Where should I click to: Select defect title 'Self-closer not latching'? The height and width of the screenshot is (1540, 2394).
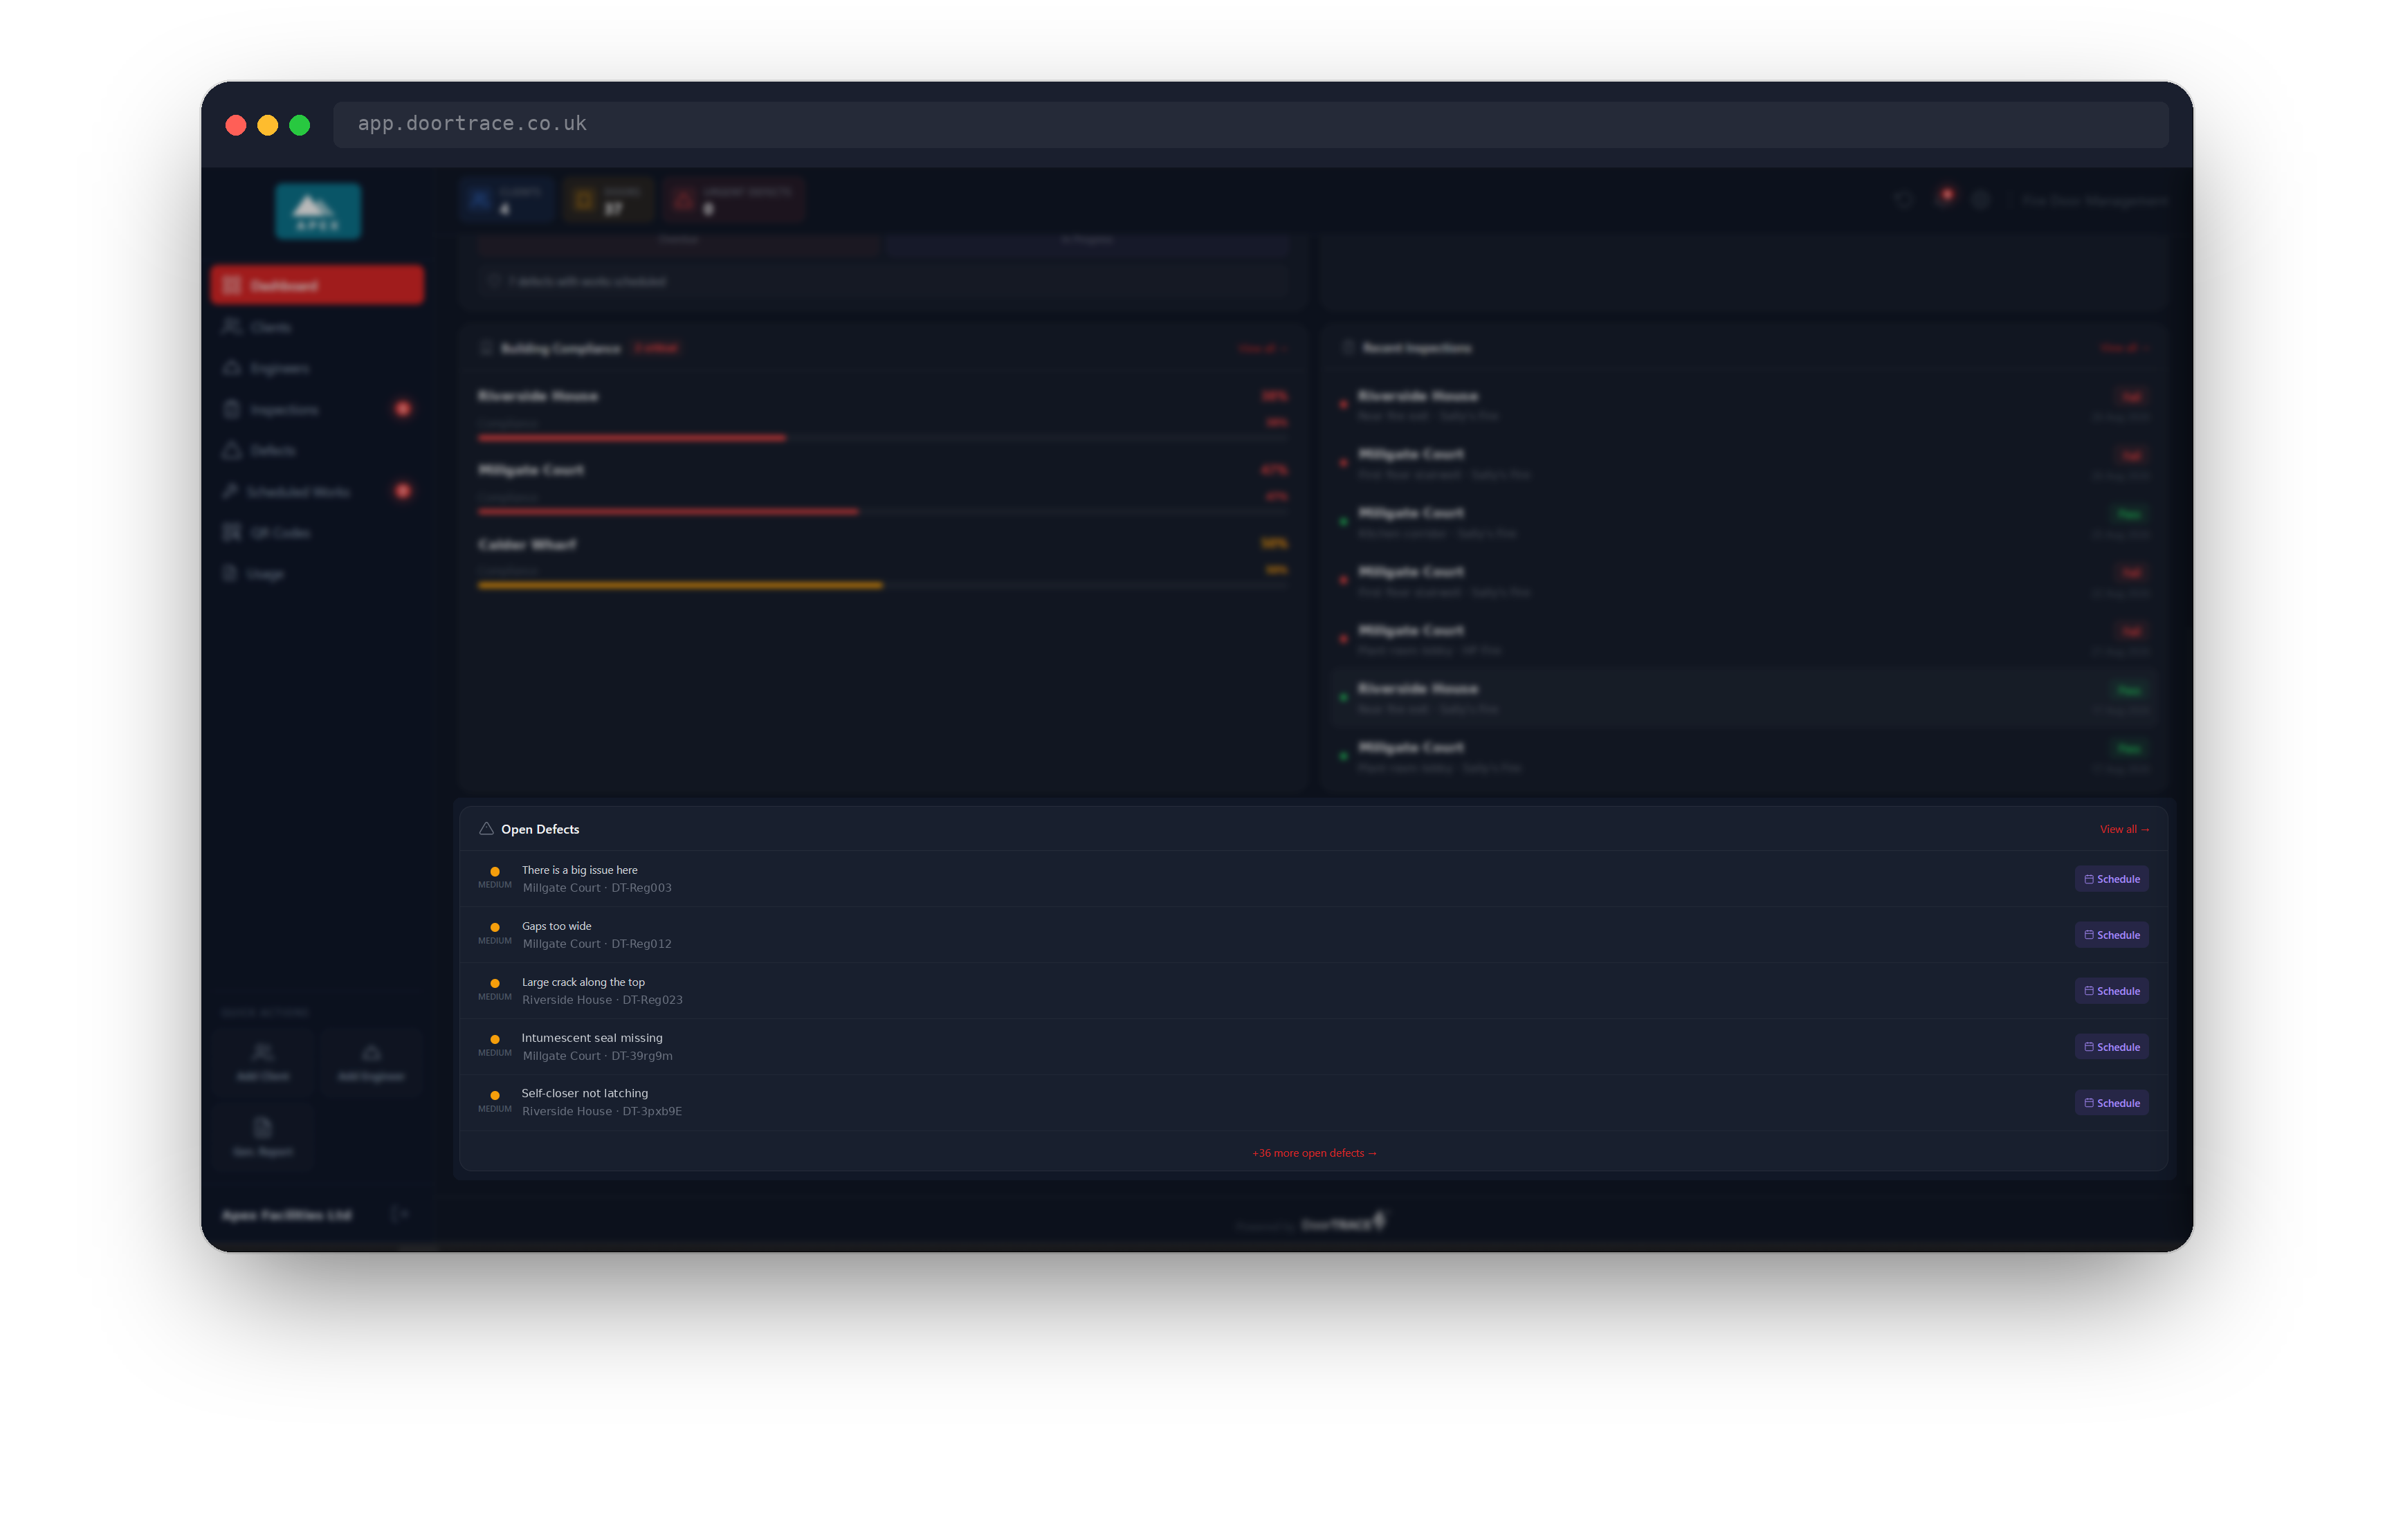(x=584, y=1093)
